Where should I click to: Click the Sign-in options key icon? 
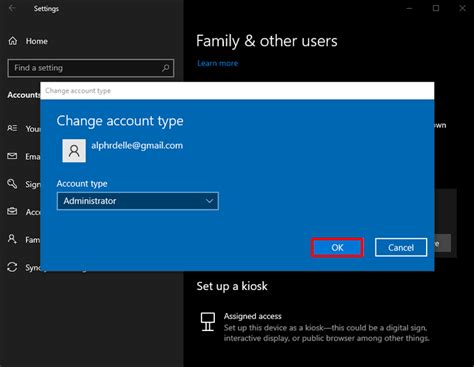point(12,183)
